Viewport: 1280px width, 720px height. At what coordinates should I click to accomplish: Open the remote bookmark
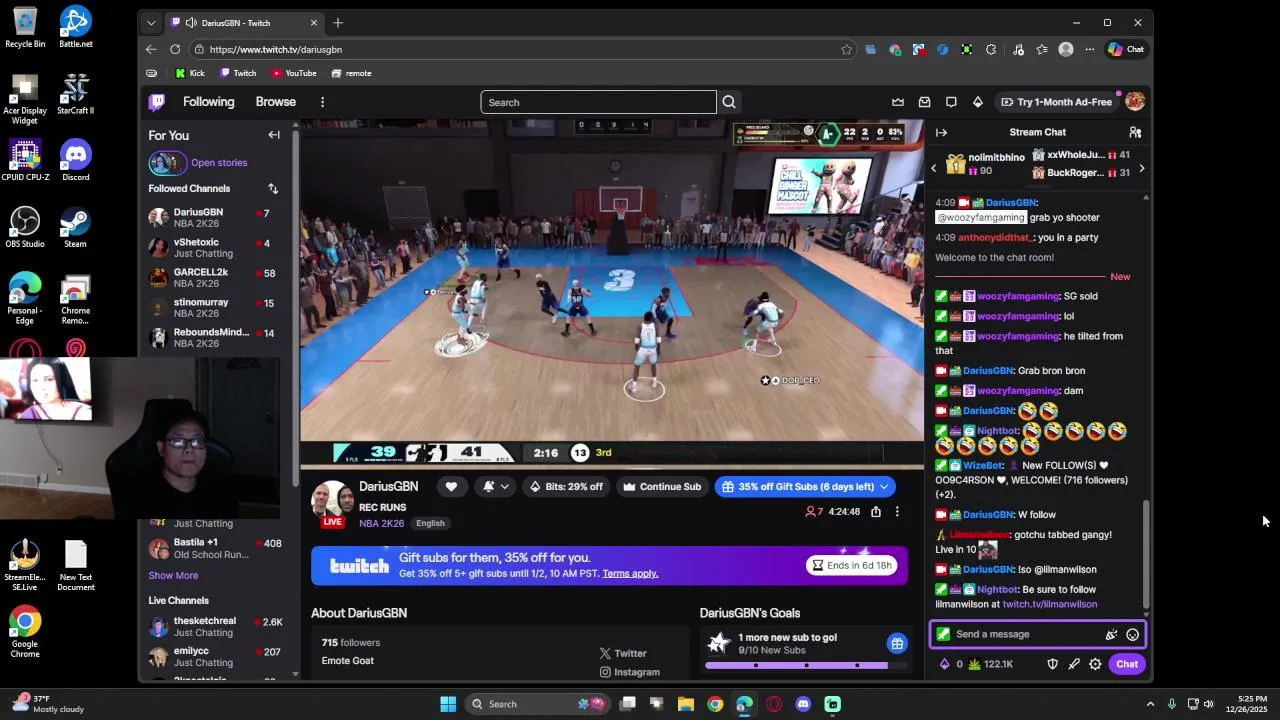351,73
